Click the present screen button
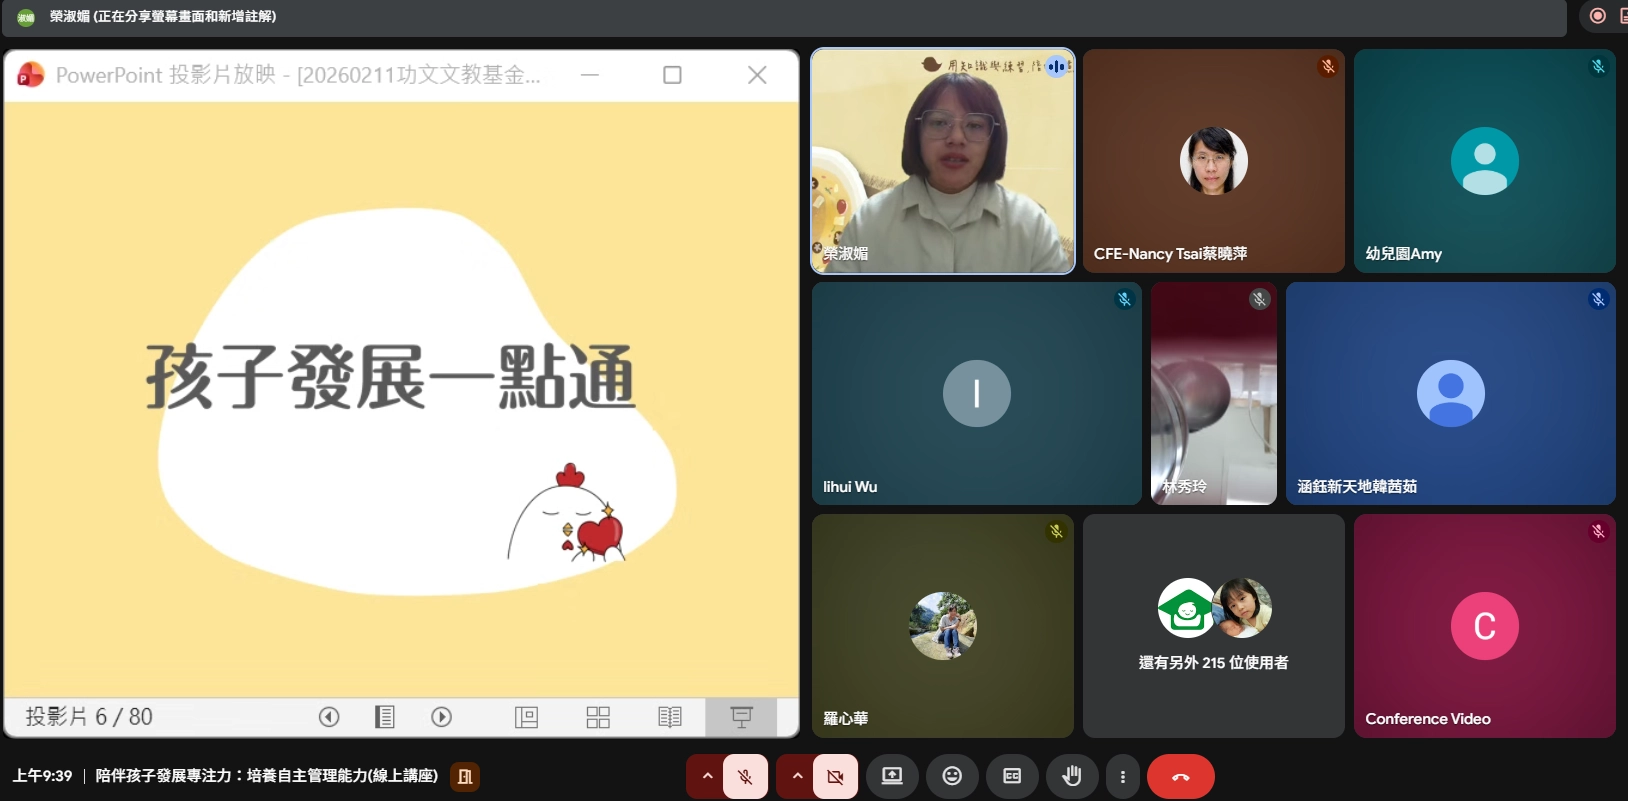 click(x=892, y=776)
